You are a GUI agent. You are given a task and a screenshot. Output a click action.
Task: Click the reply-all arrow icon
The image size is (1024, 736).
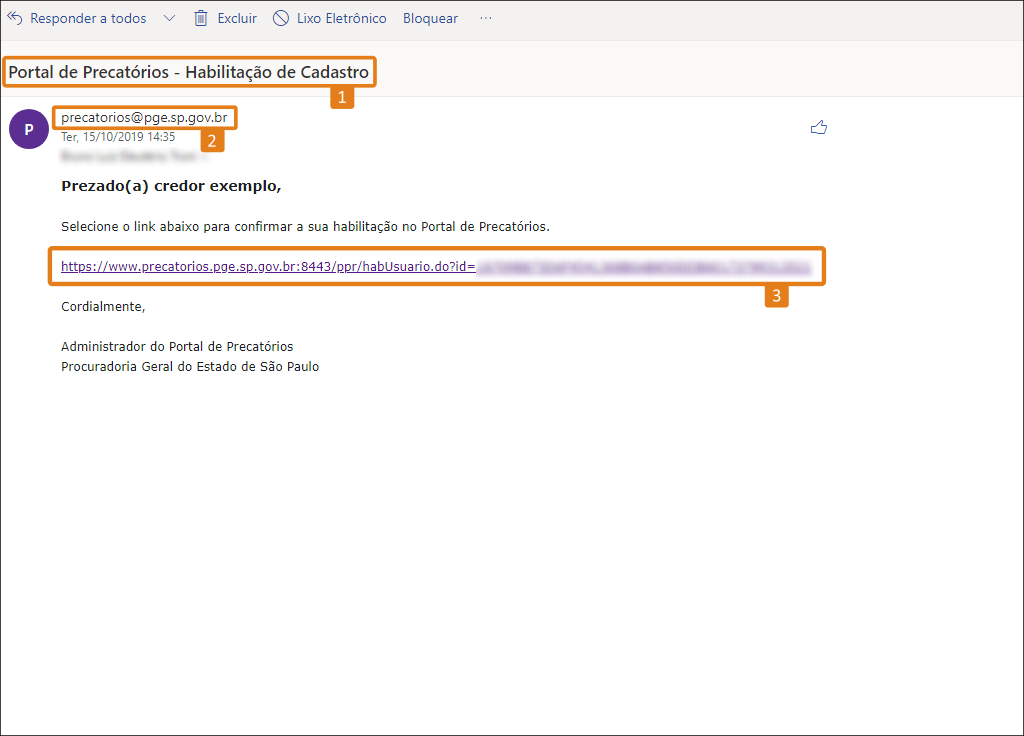[14, 18]
